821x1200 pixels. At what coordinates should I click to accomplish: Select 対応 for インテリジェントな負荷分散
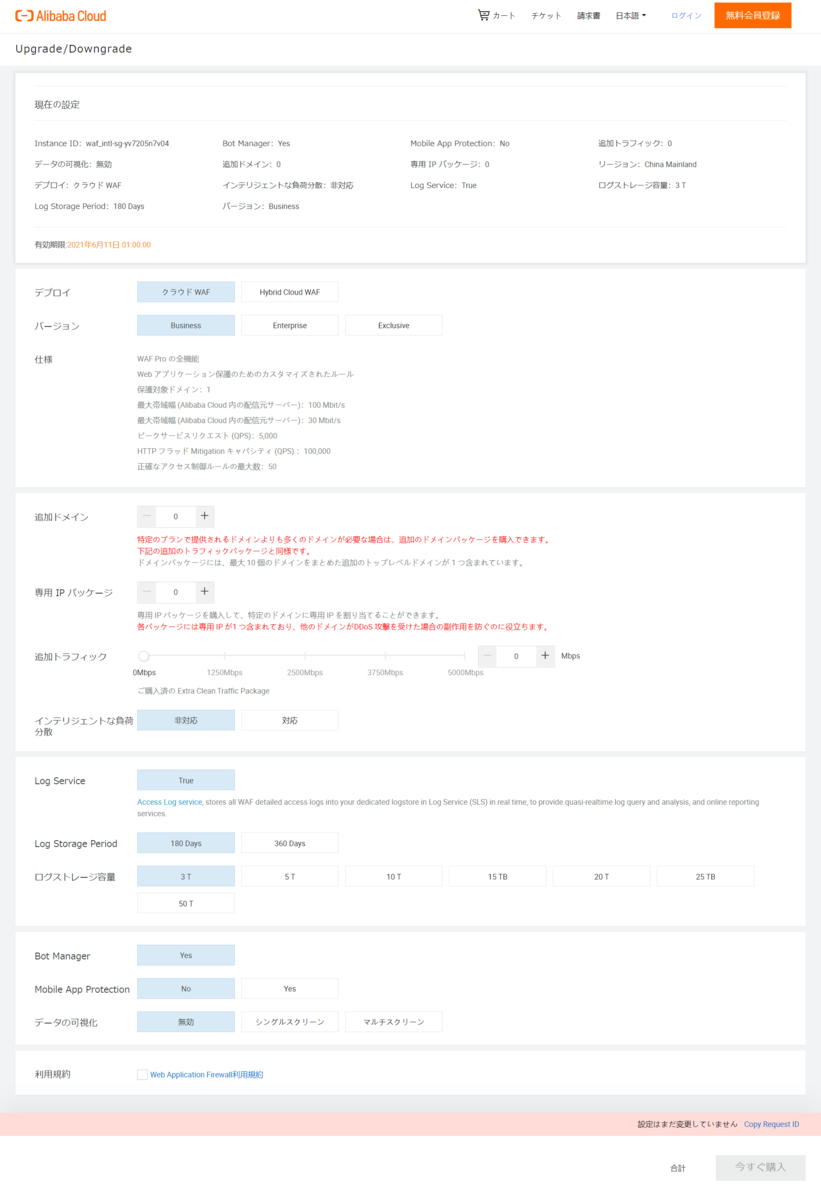tap(289, 719)
